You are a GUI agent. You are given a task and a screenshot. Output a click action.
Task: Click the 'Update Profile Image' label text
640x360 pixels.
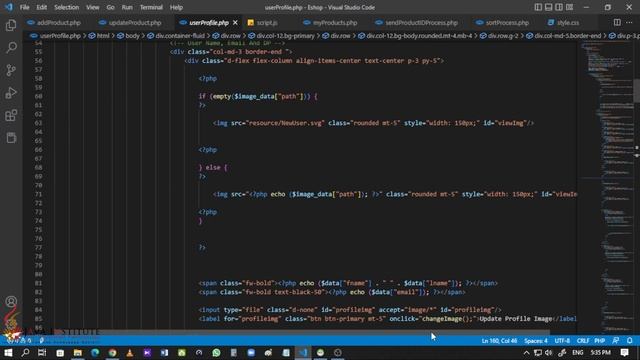pyautogui.click(x=516, y=319)
